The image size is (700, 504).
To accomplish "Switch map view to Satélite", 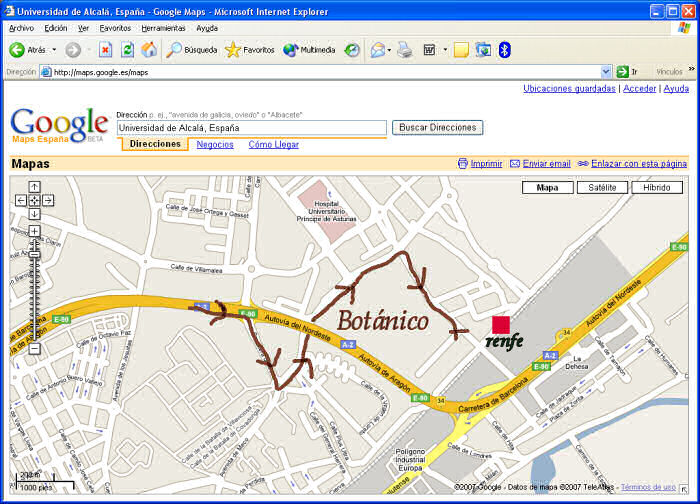I will 602,187.
